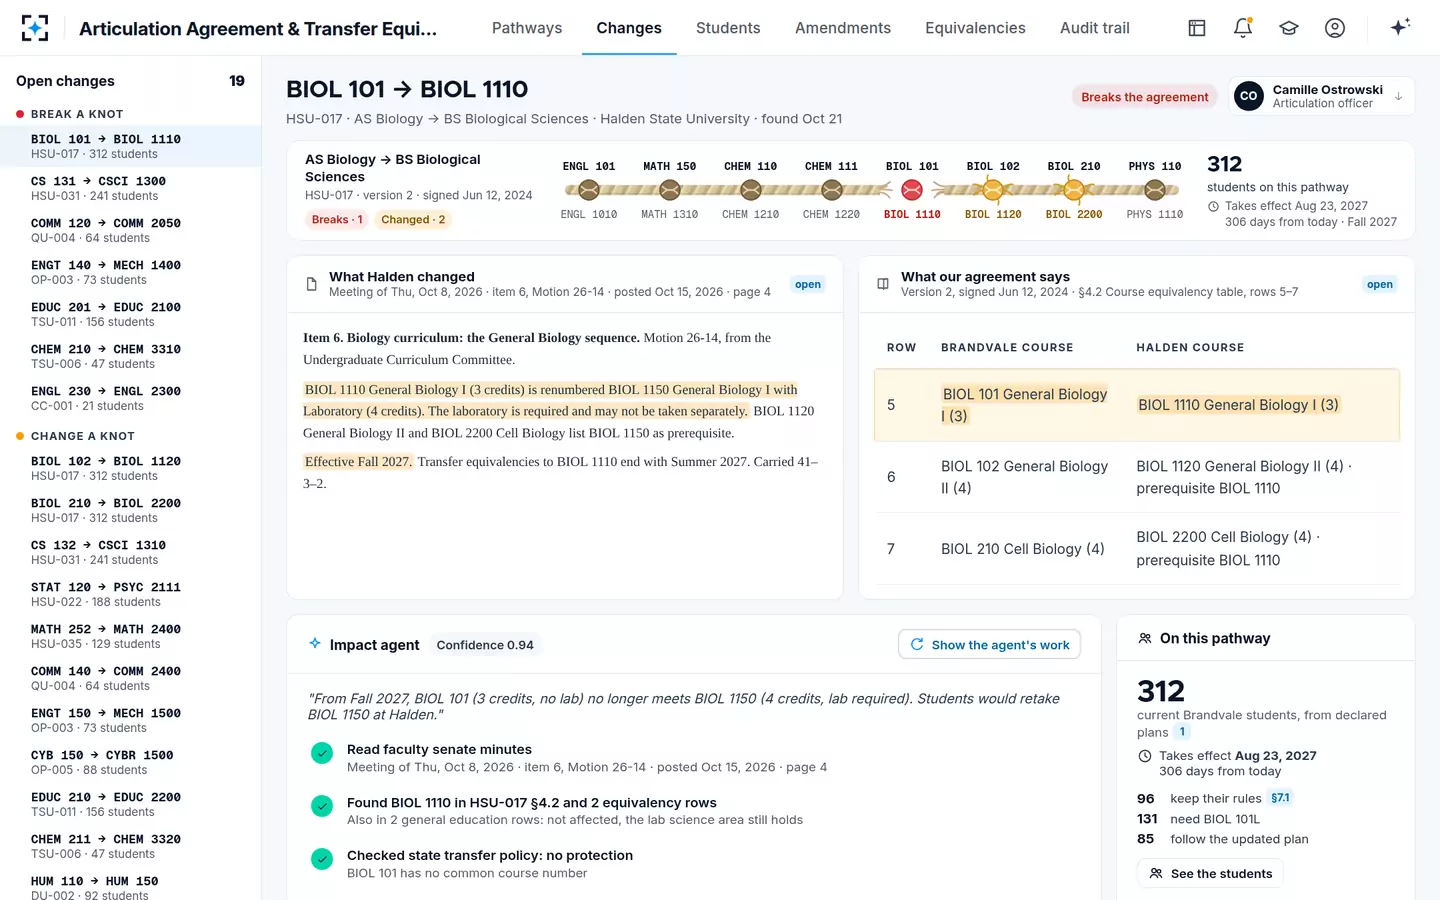Click the graduation cap icon
This screenshot has width=1440, height=900.
[x=1289, y=28]
